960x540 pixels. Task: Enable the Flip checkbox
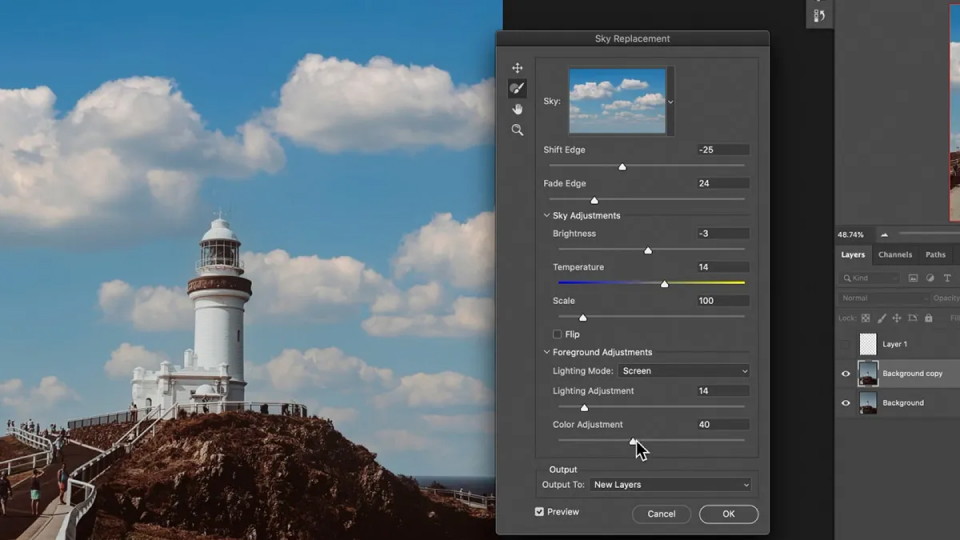[x=557, y=334]
